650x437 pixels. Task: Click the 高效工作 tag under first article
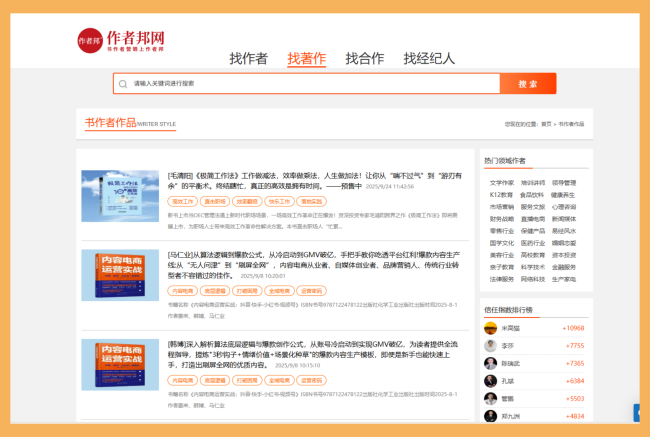[182, 201]
